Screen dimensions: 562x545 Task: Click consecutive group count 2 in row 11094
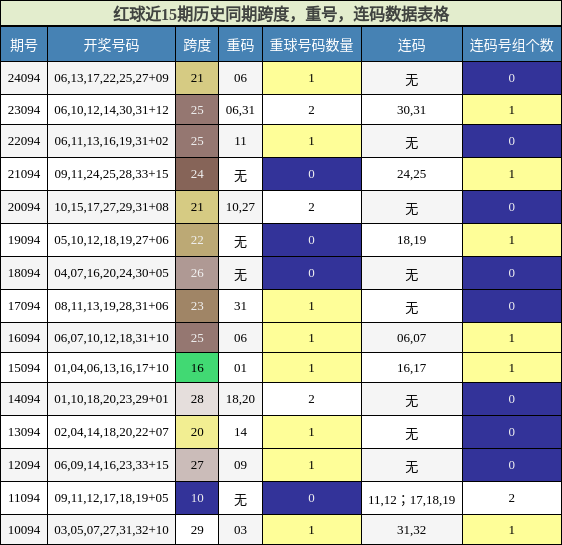click(511, 498)
